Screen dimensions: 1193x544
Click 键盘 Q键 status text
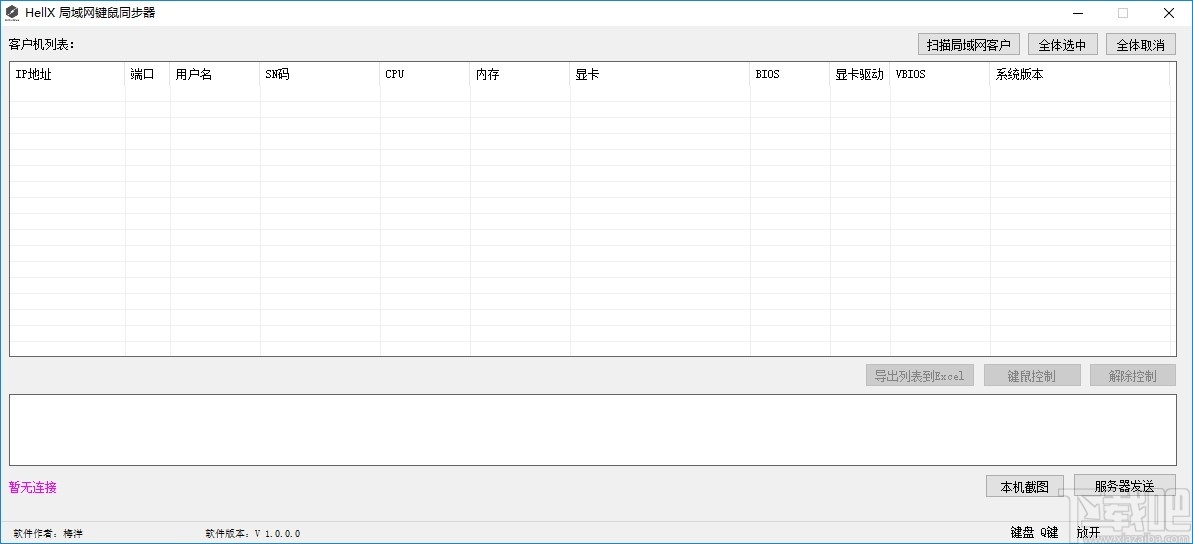click(x=1034, y=533)
